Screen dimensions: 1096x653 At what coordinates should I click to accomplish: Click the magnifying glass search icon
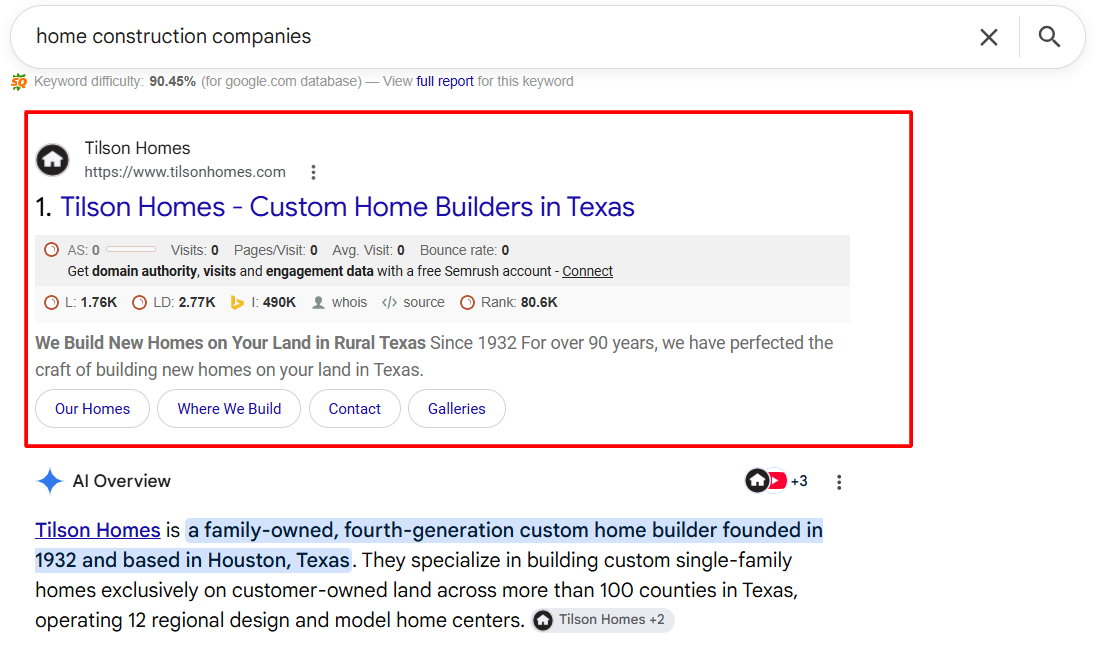1049,36
